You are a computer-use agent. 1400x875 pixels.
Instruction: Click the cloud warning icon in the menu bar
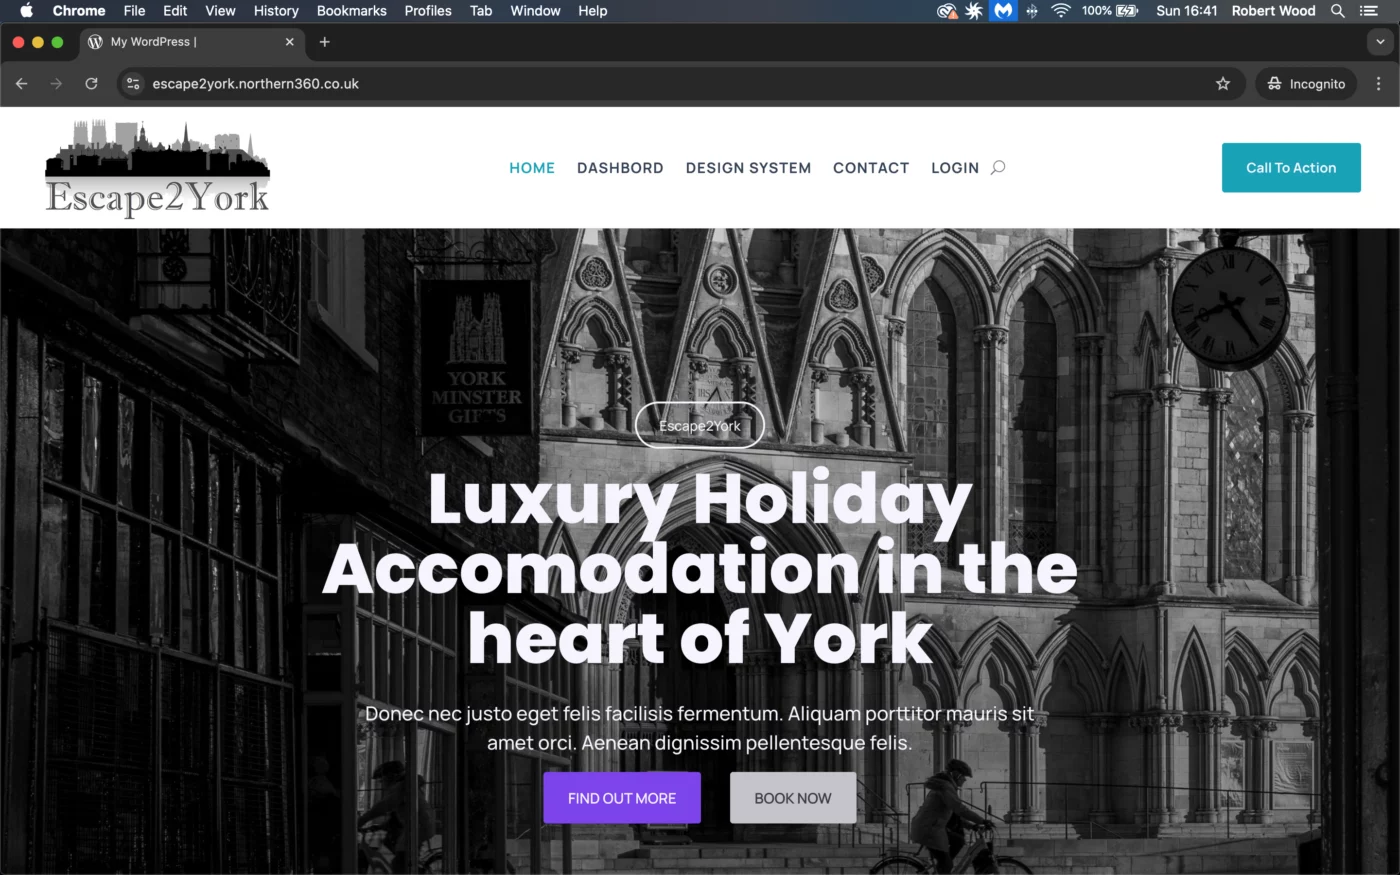pyautogui.click(x=946, y=11)
